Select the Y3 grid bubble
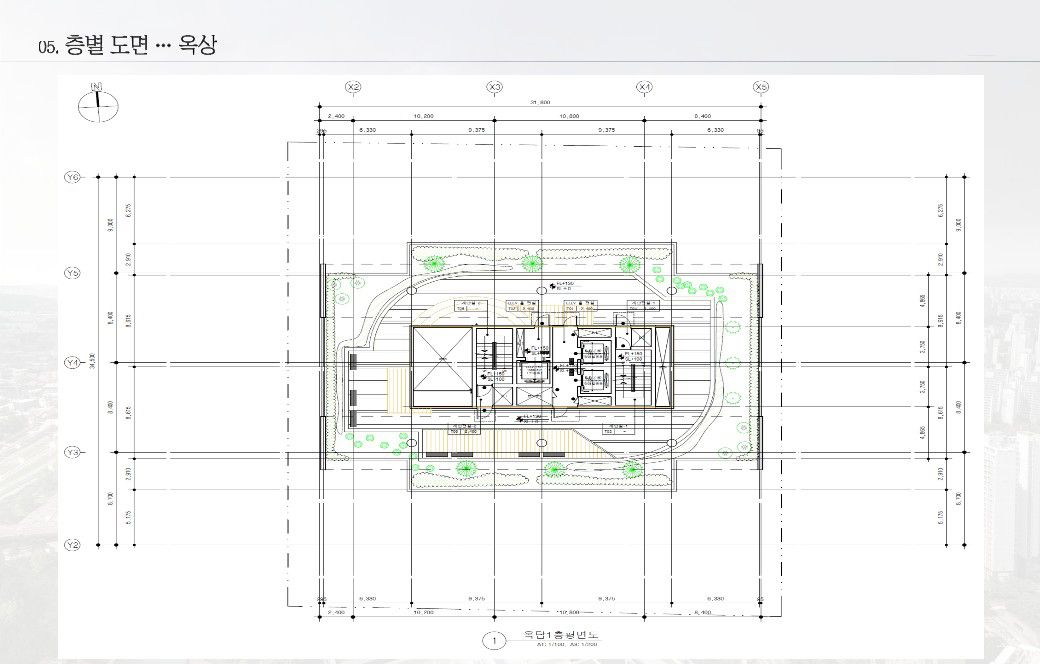 pos(72,453)
